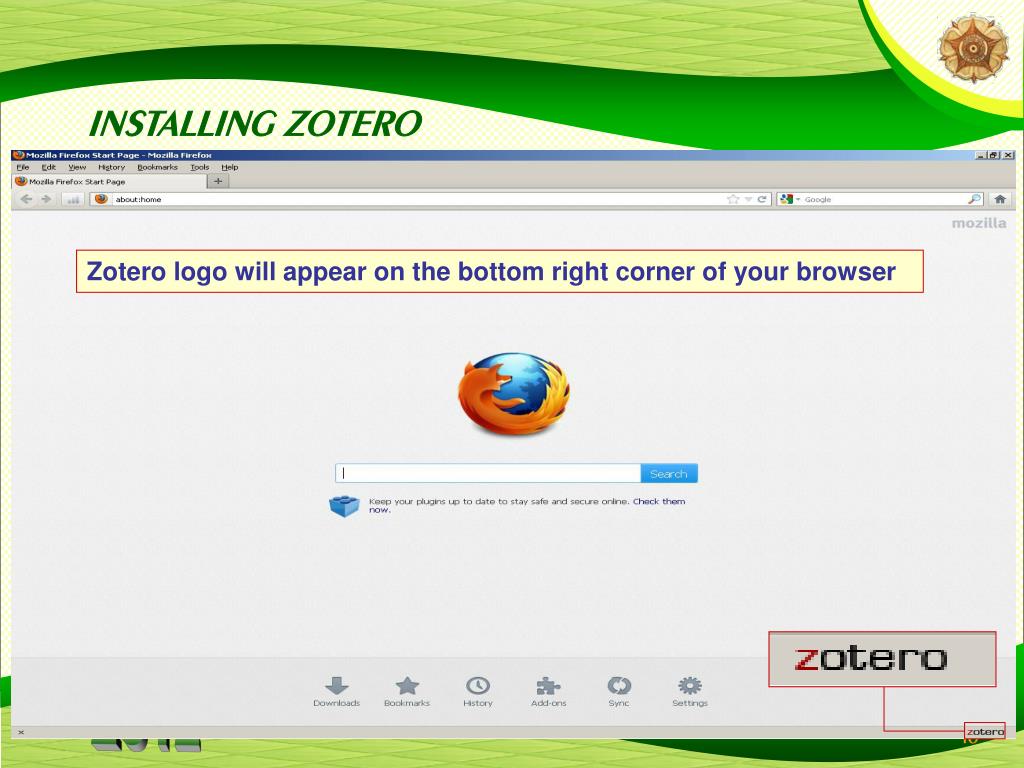This screenshot has height=768, width=1024.
Task: Click the site activity bars icon
Action: coord(73,199)
